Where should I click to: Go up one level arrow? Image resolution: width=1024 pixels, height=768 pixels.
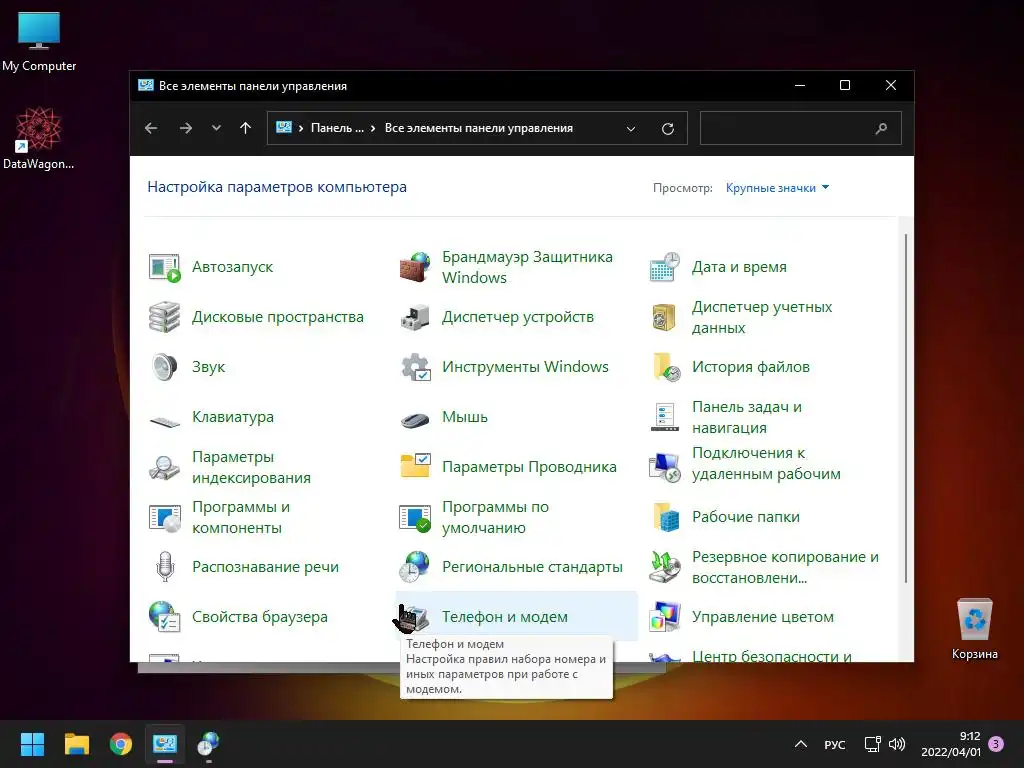246,128
